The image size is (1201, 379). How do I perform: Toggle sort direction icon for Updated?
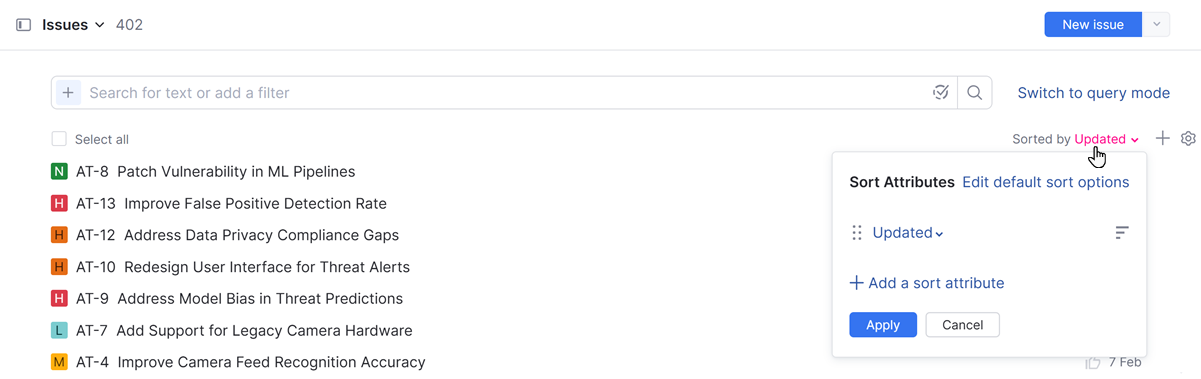tap(1122, 233)
